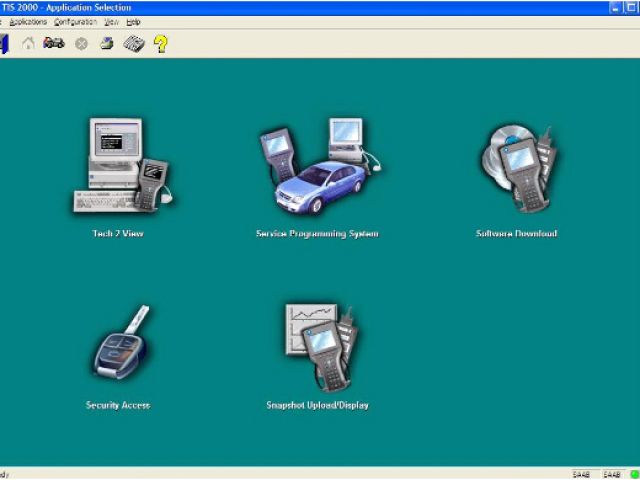Click the keyboard-like device icon in toolbar
640x480 pixels.
click(x=133, y=44)
